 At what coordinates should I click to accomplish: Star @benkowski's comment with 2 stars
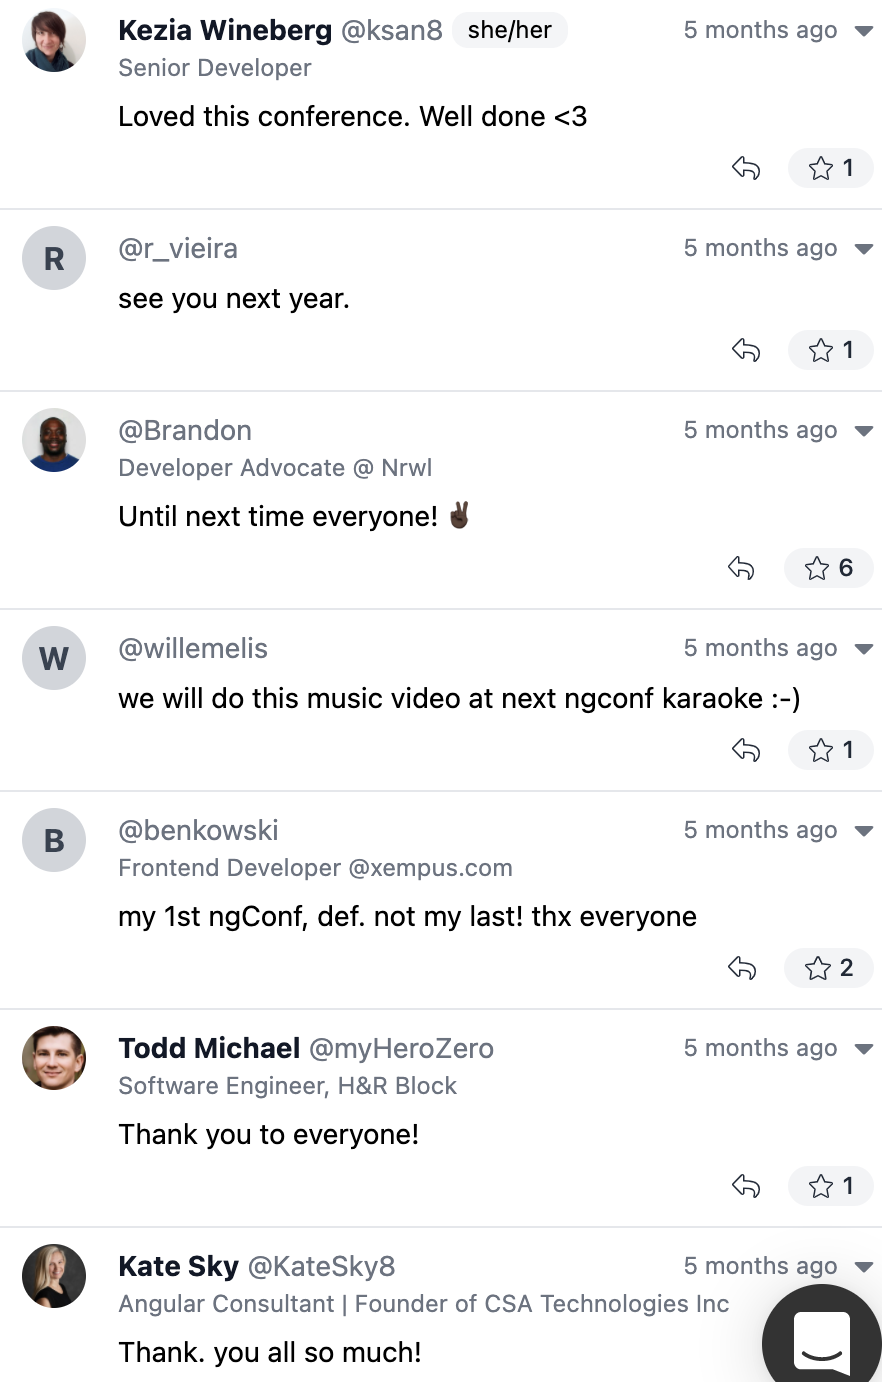[x=829, y=968]
